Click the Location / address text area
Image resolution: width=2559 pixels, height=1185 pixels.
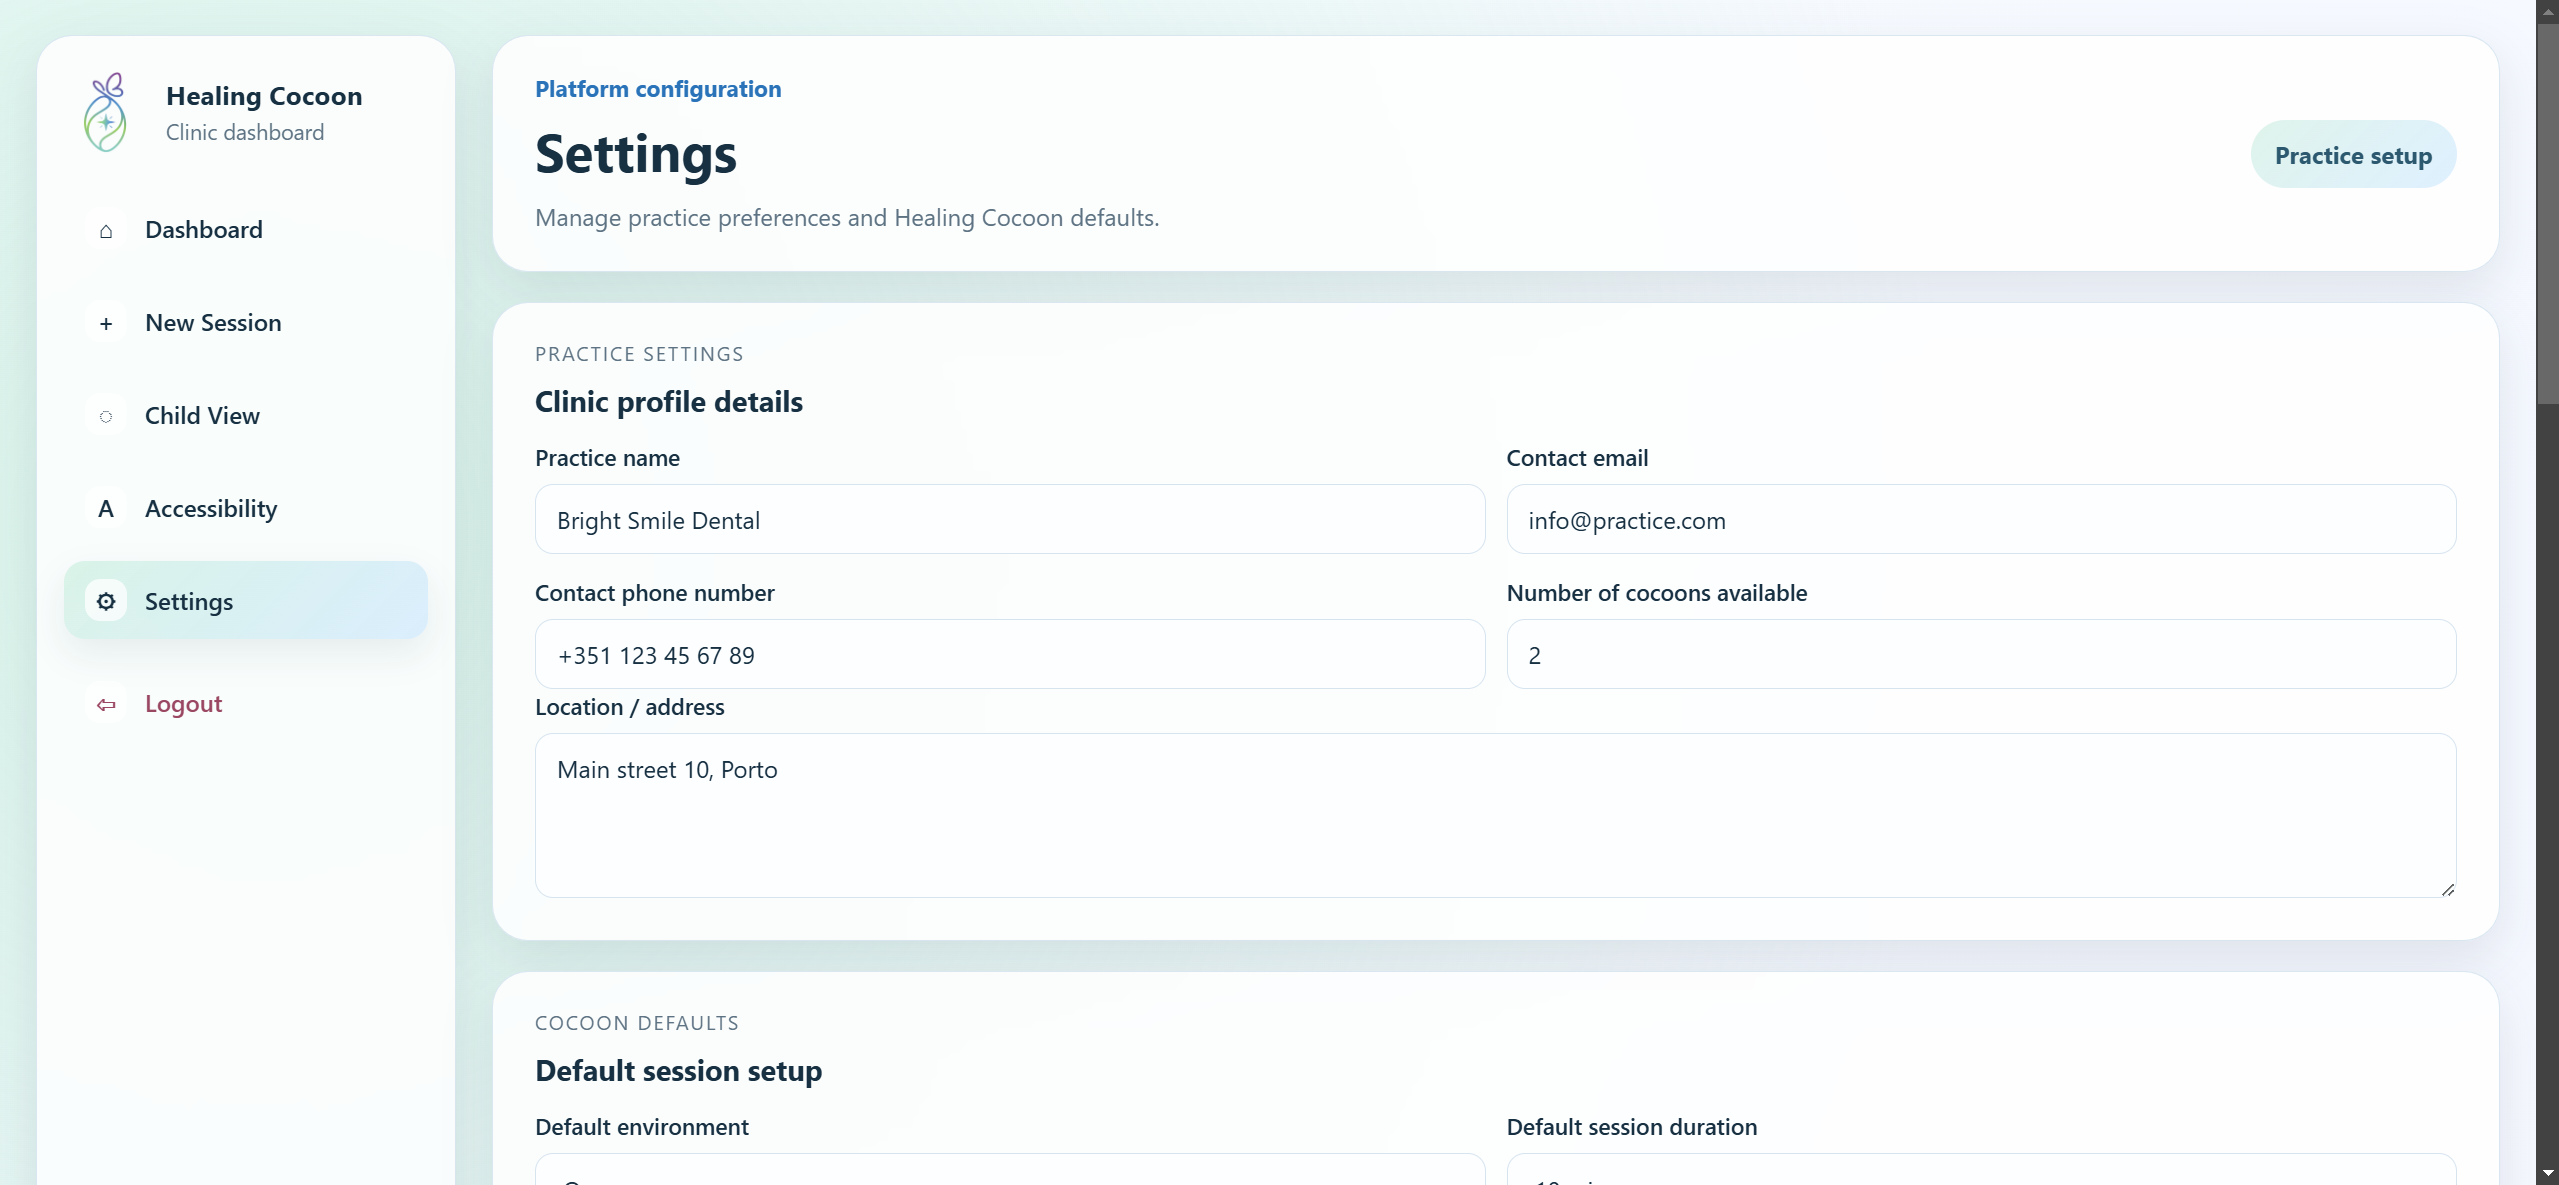(x=1495, y=816)
